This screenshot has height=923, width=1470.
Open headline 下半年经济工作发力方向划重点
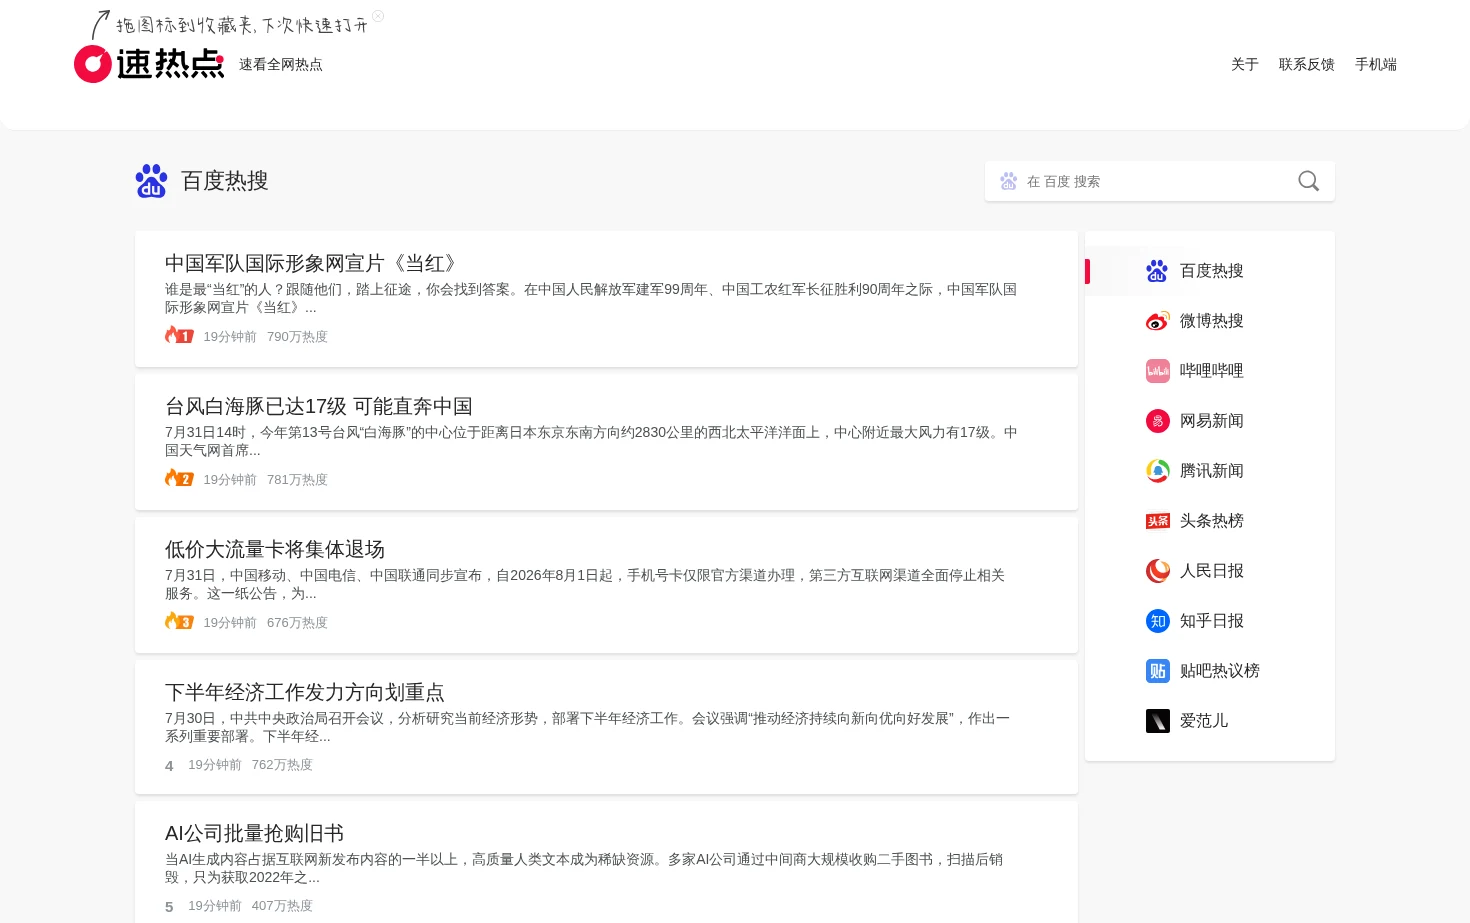(x=305, y=692)
